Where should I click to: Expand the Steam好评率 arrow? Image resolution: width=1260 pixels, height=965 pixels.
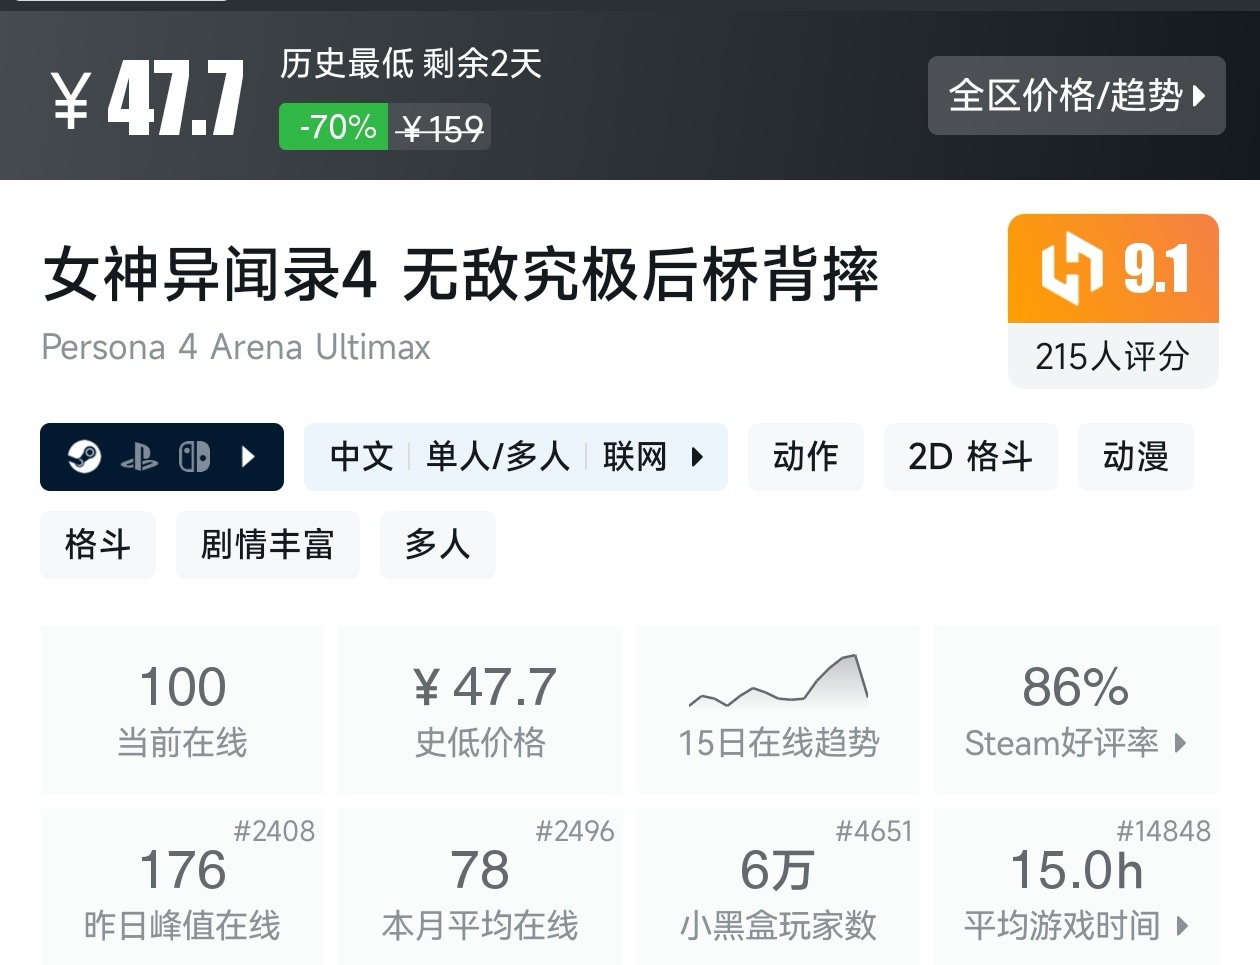click(x=1181, y=743)
